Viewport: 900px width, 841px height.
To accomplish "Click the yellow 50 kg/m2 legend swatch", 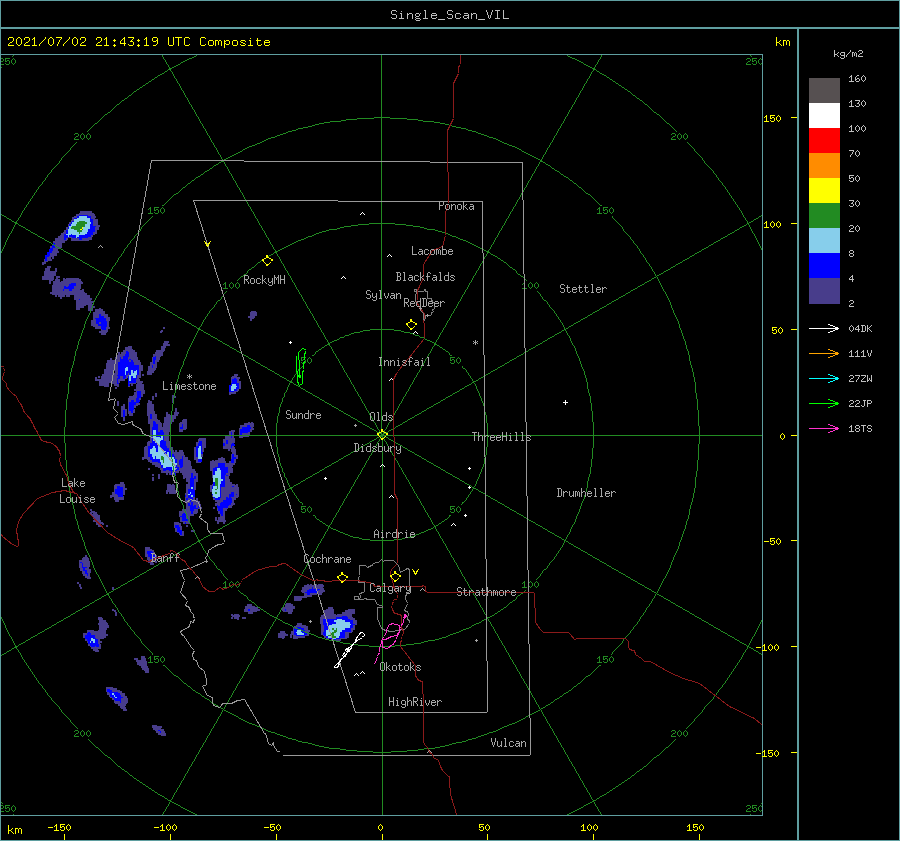I will pos(824,191).
